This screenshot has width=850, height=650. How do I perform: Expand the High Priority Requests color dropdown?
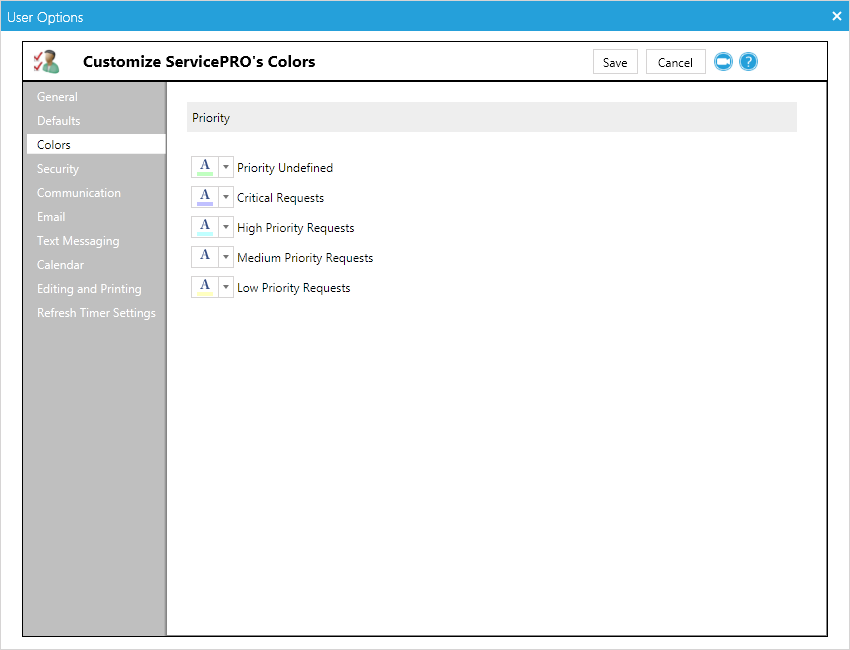coord(226,227)
